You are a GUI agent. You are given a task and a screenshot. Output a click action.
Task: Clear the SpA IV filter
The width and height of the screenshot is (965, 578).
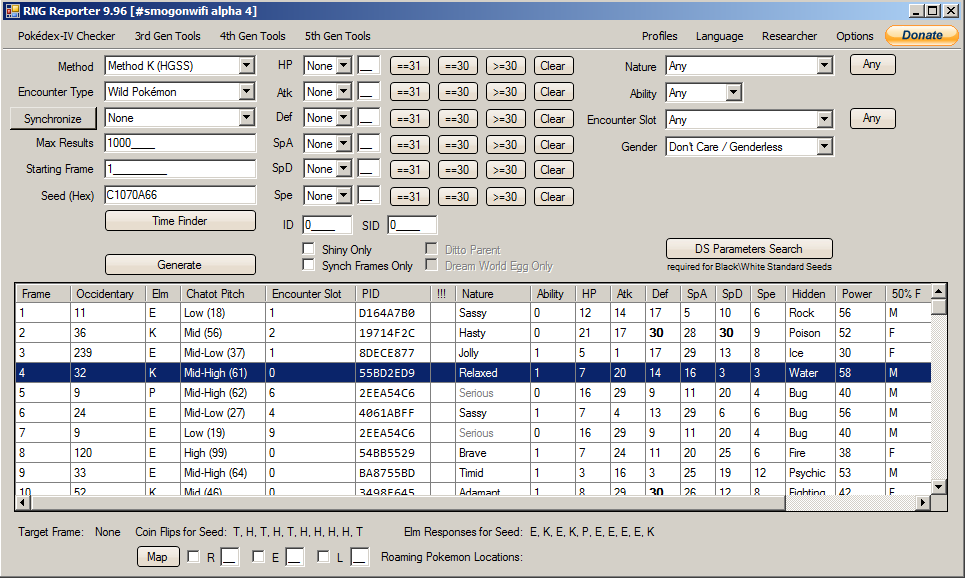(553, 145)
